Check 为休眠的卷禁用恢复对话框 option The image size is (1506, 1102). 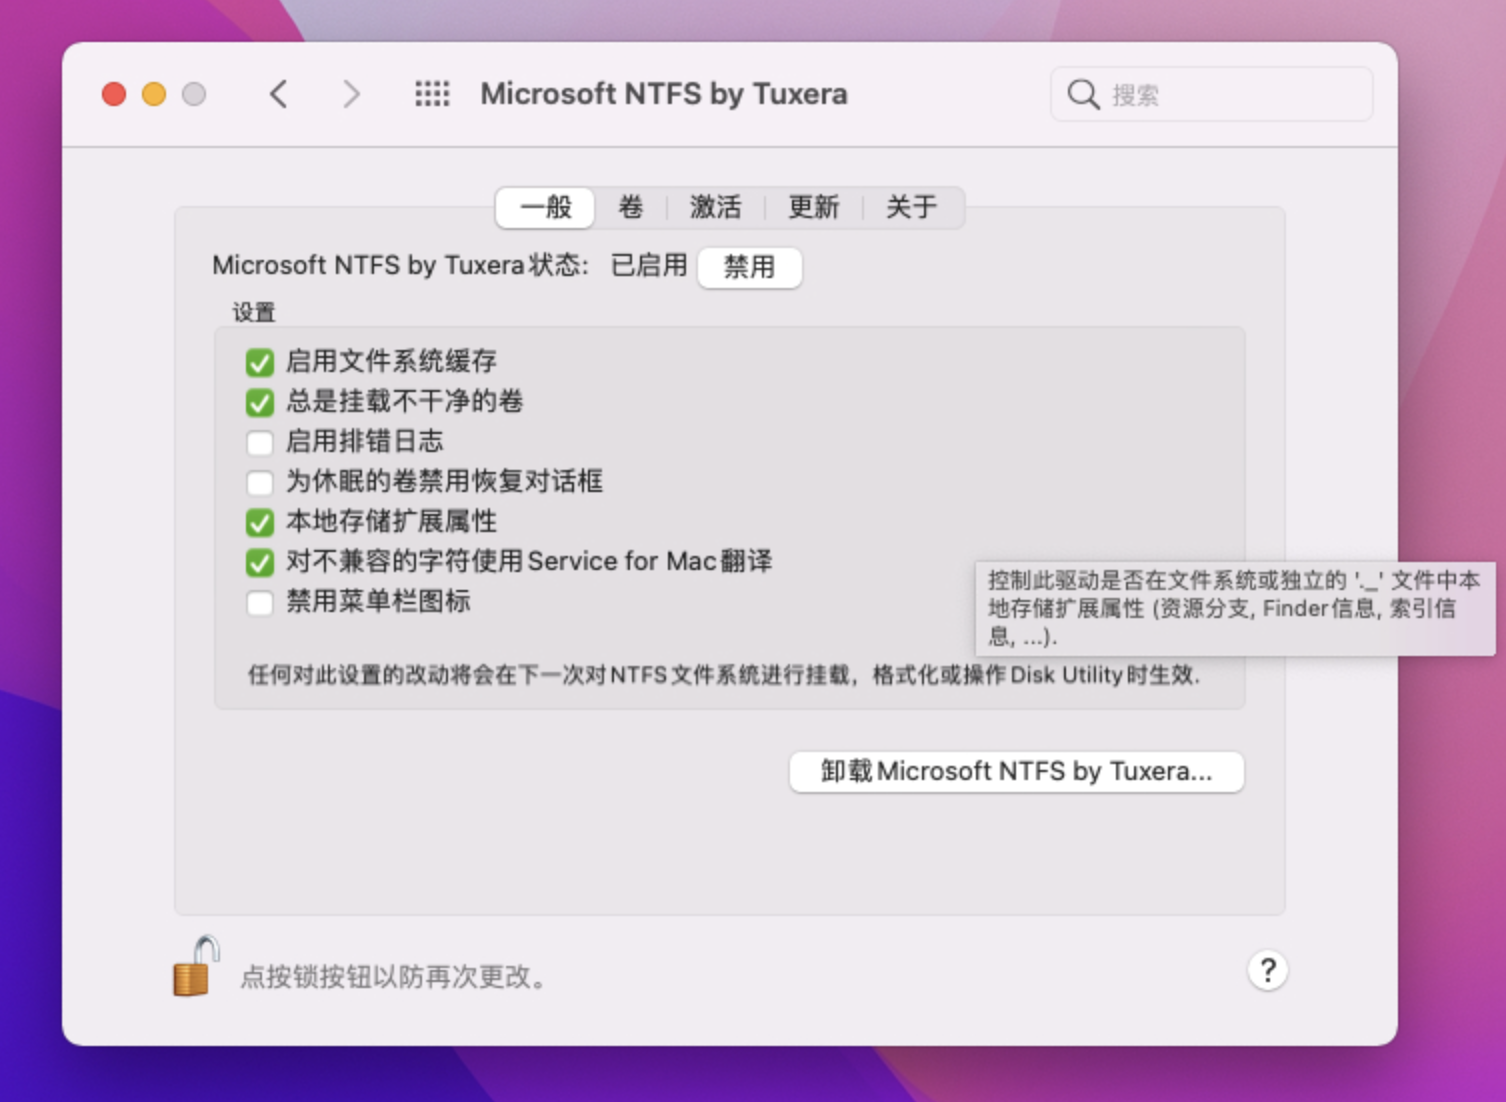[x=260, y=482]
